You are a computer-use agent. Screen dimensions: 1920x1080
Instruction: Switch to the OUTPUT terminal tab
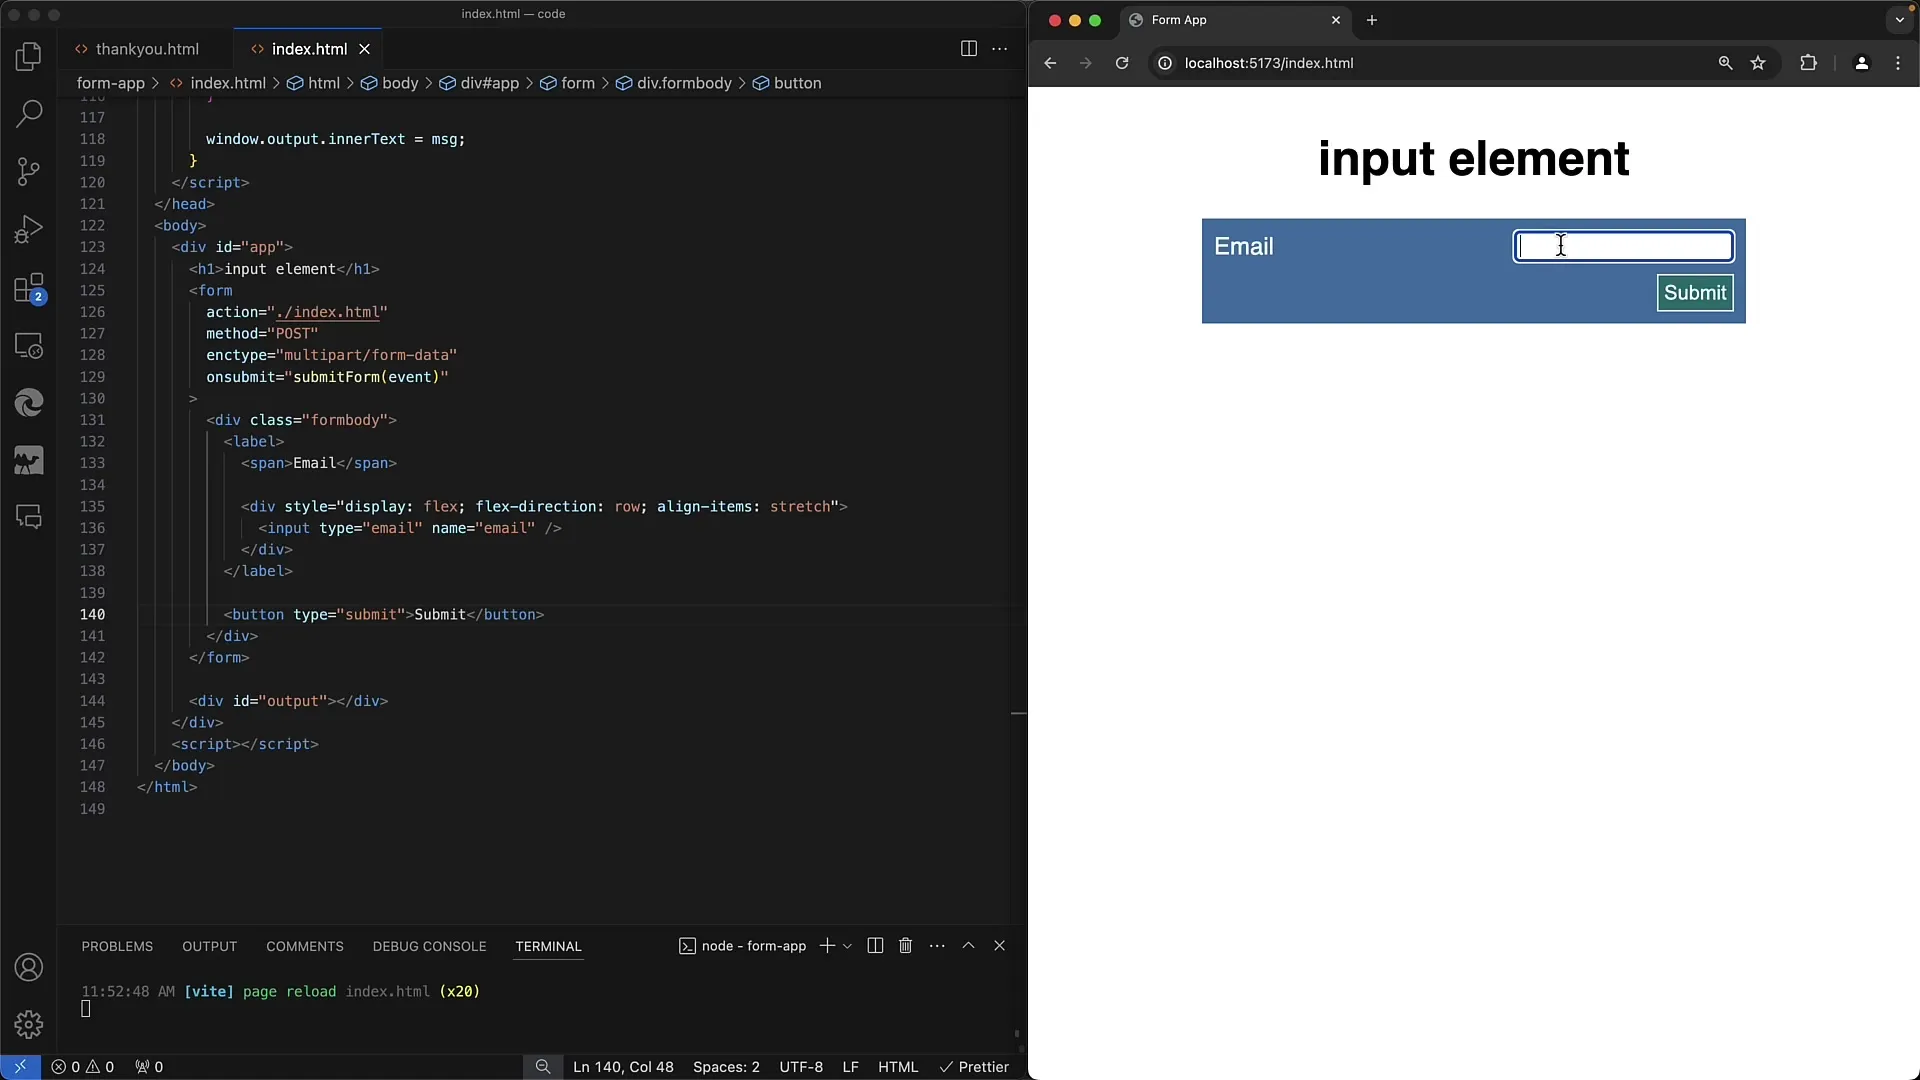click(x=210, y=945)
